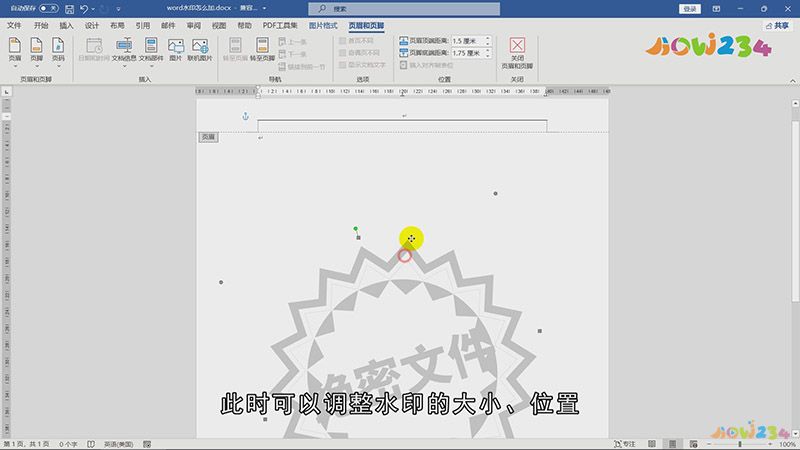Click the 插入对齐制表位 button
Image resolution: width=800 pixels, height=450 pixels.
(x=427, y=65)
